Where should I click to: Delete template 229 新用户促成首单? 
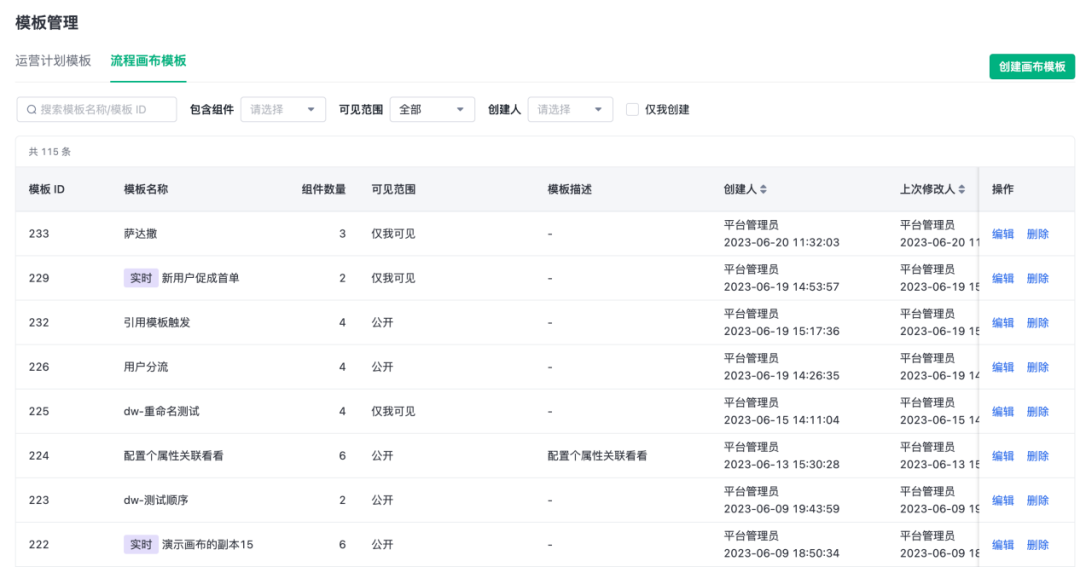1037,278
